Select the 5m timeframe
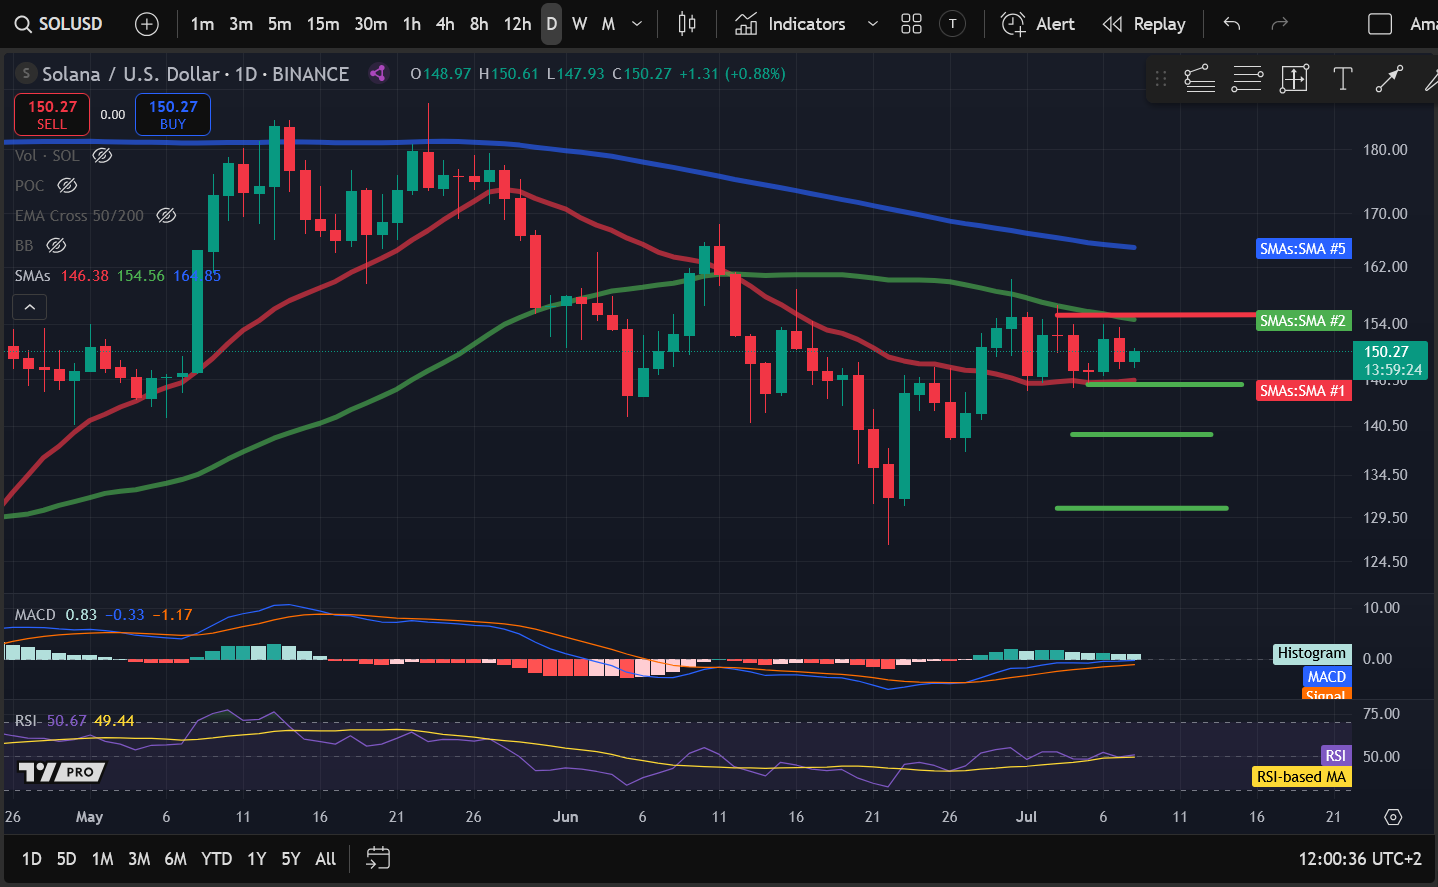This screenshot has height=887, width=1438. (280, 24)
